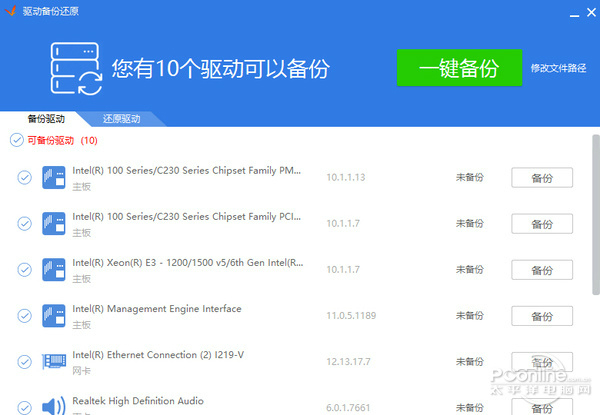600x415 pixels.
Task: Click the 网卡 label under Ethernet Connection
Action: pos(82,371)
